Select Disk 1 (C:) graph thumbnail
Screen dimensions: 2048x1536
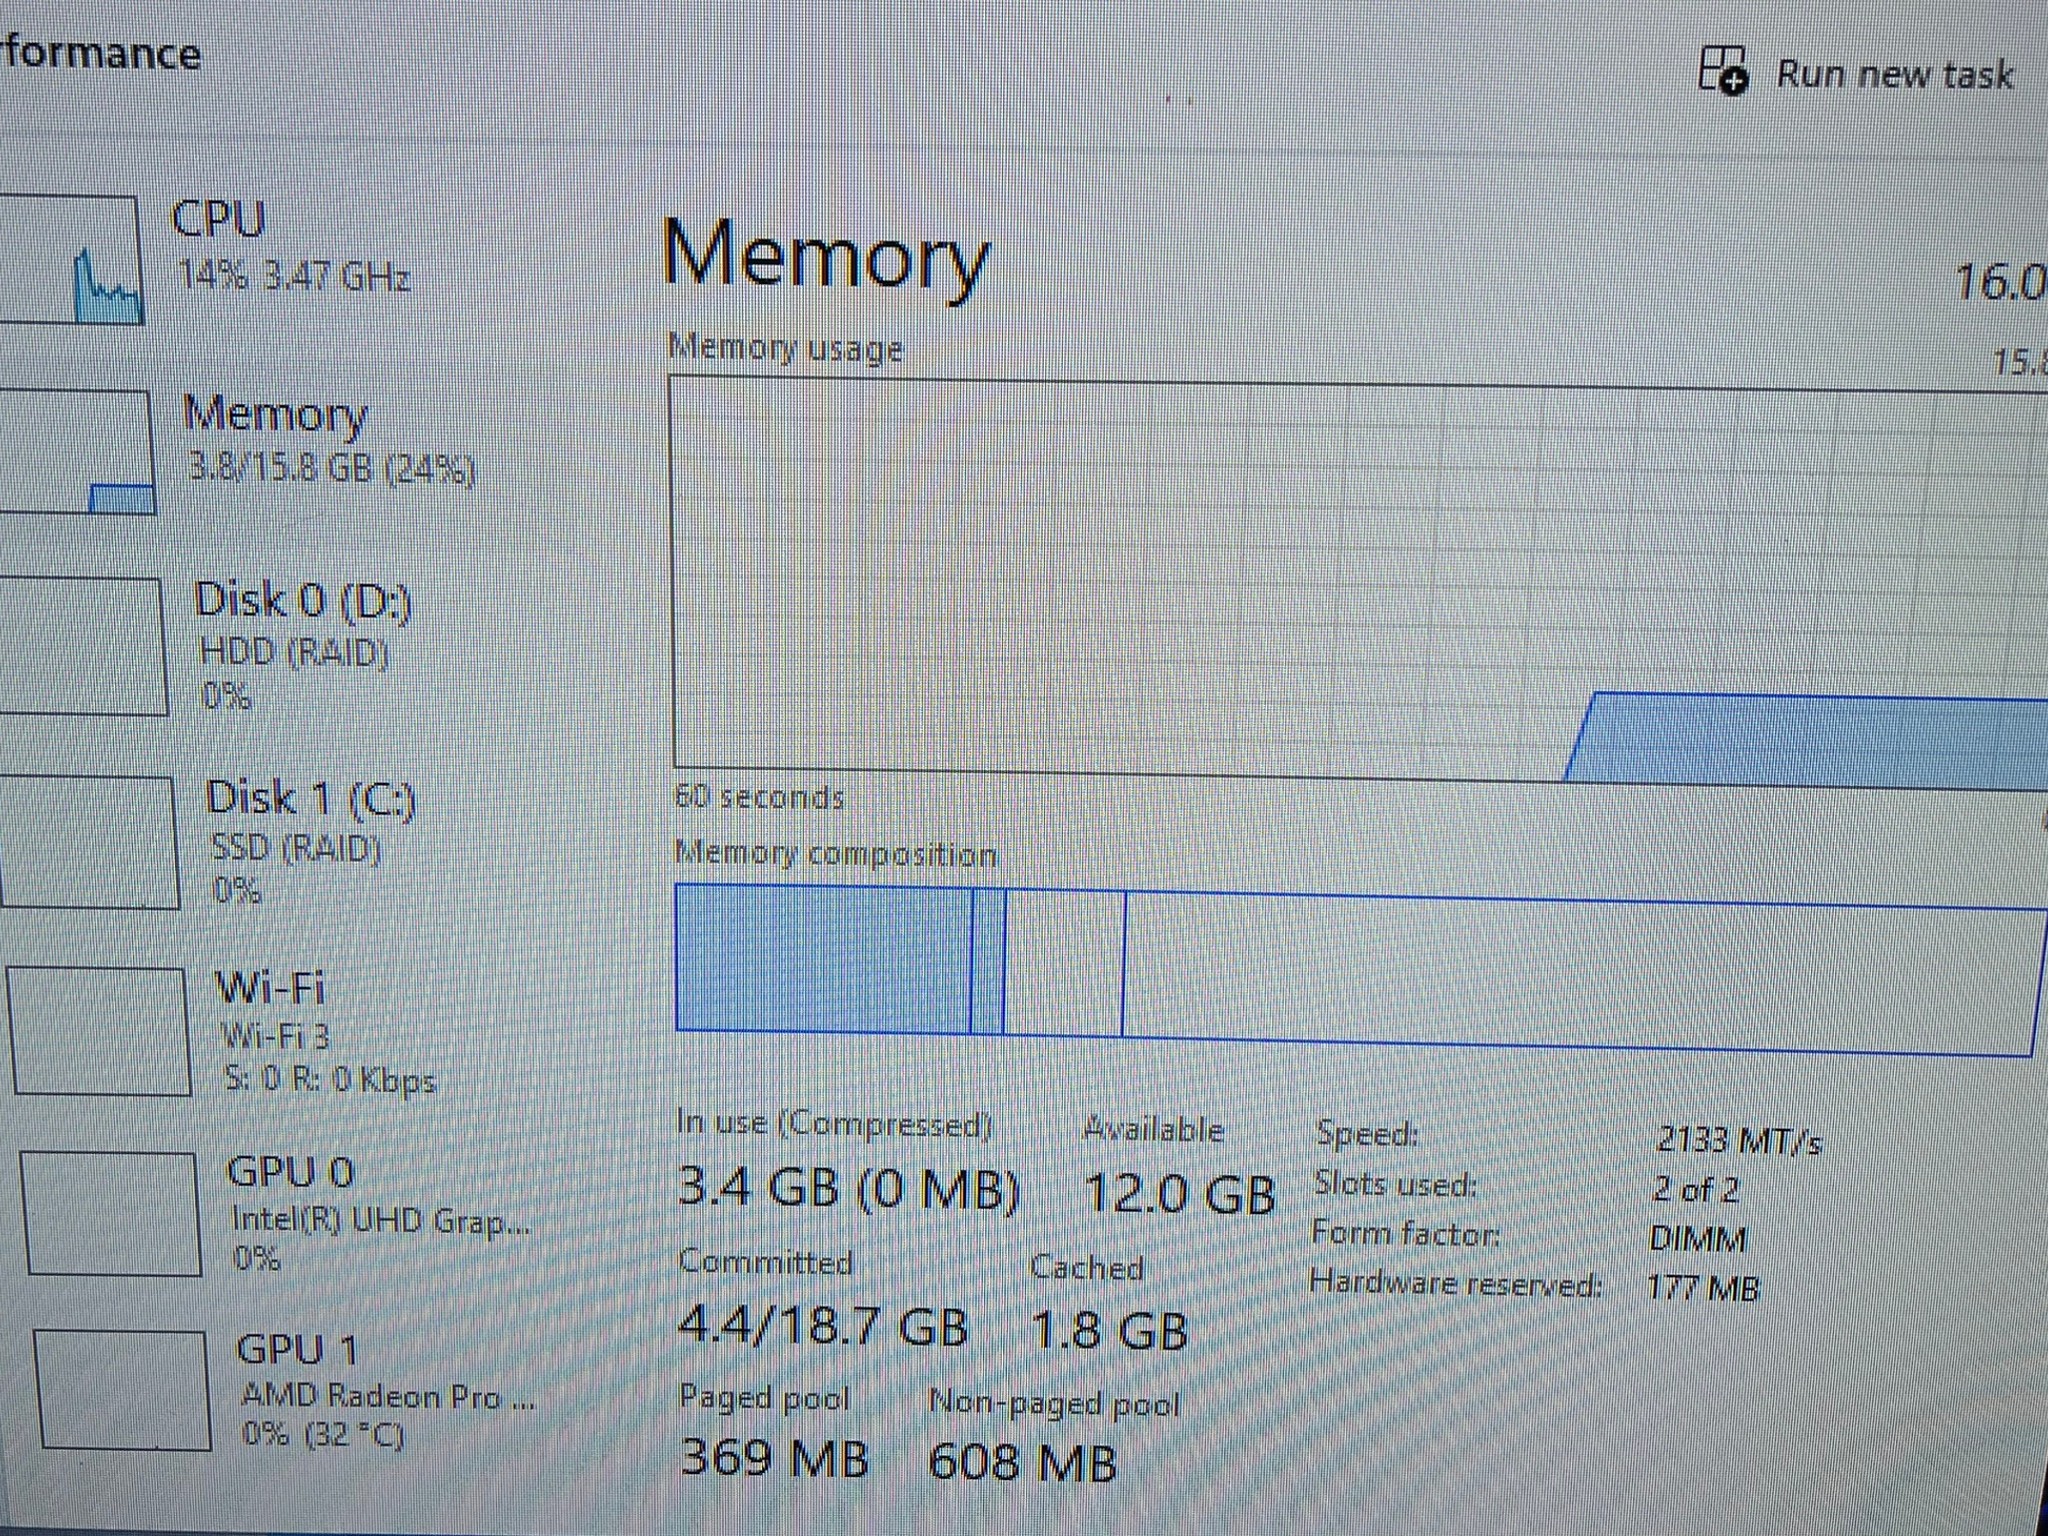90,842
